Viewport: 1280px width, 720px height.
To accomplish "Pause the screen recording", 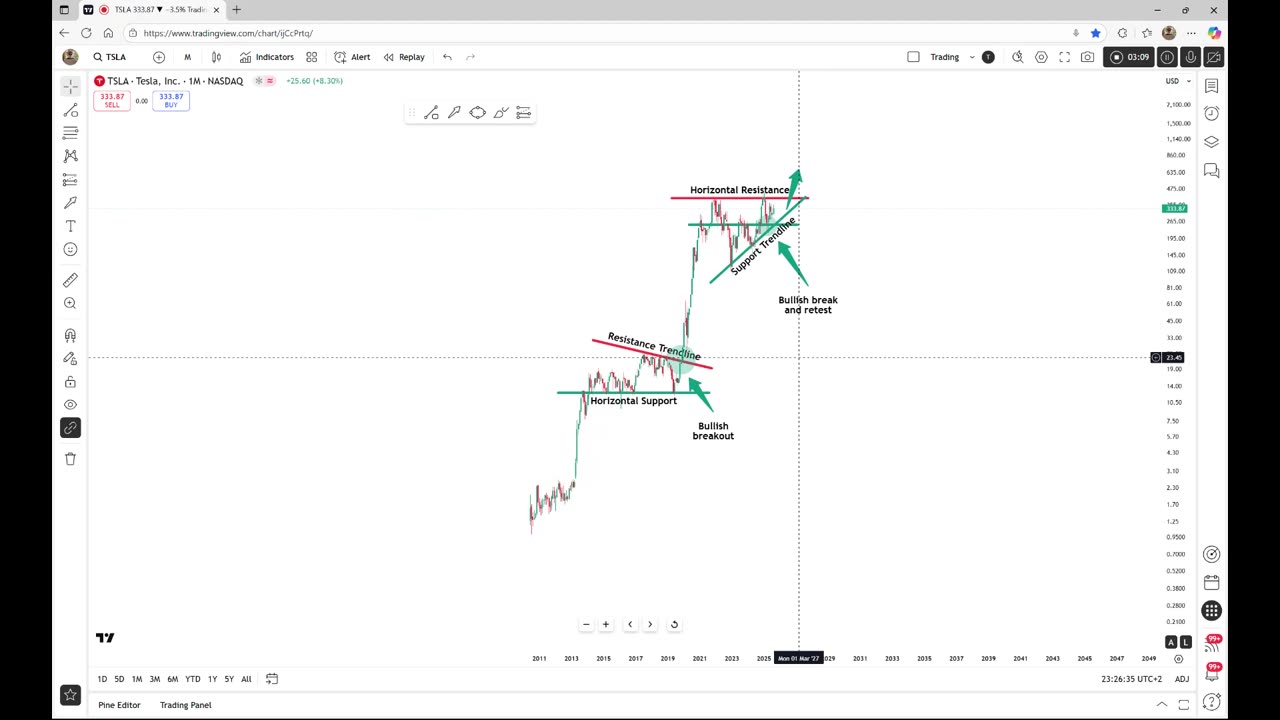I will tap(1167, 57).
